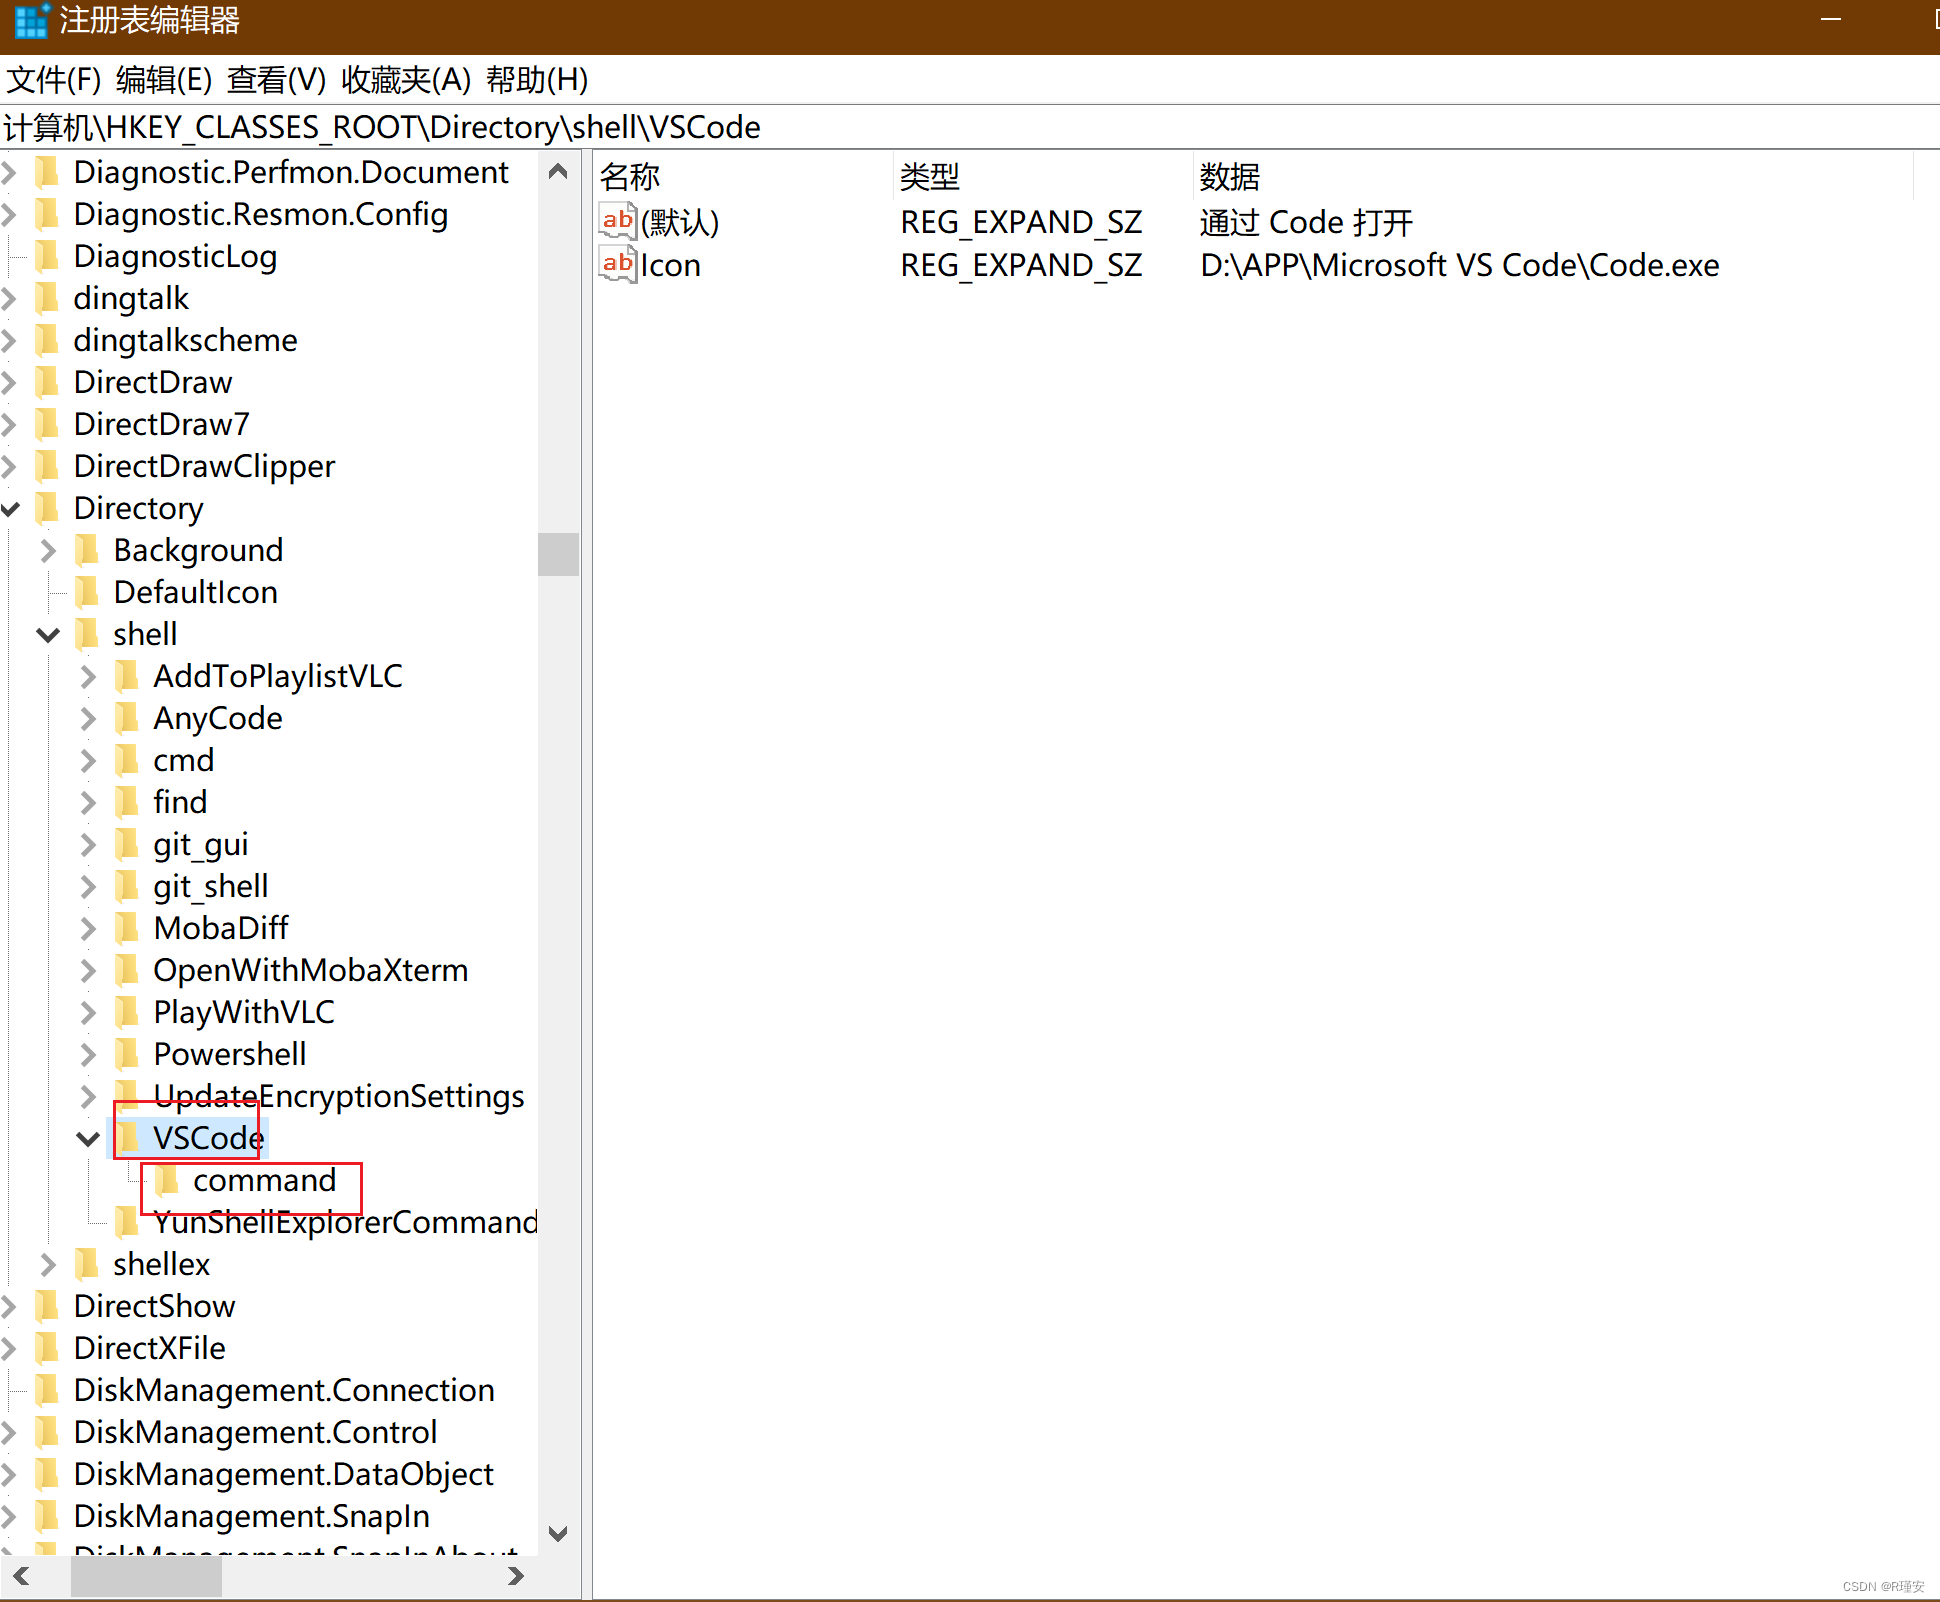Expand the git_shell key
Screen dimensions: 1940x1602
click(x=88, y=886)
